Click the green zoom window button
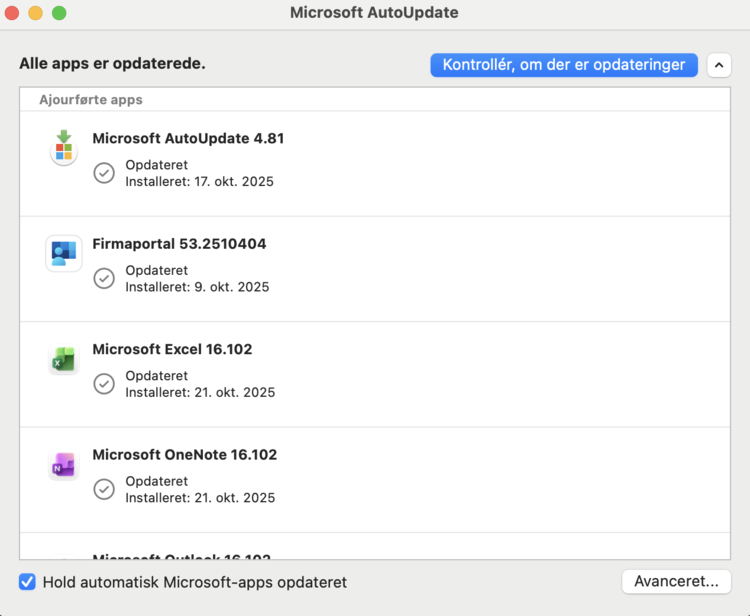 59,13
